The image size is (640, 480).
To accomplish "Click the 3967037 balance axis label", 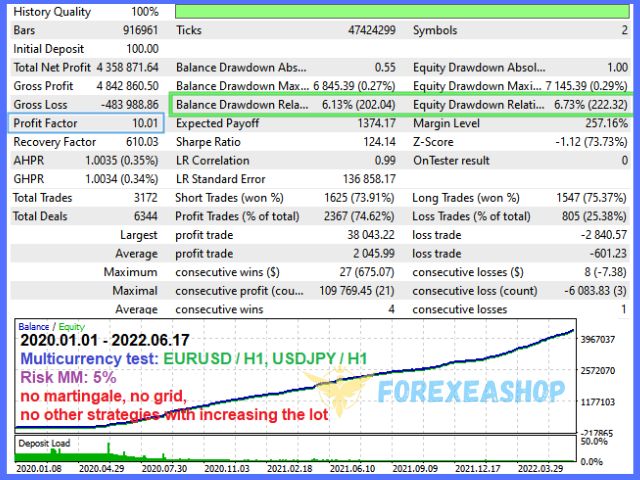I will [x=598, y=340].
